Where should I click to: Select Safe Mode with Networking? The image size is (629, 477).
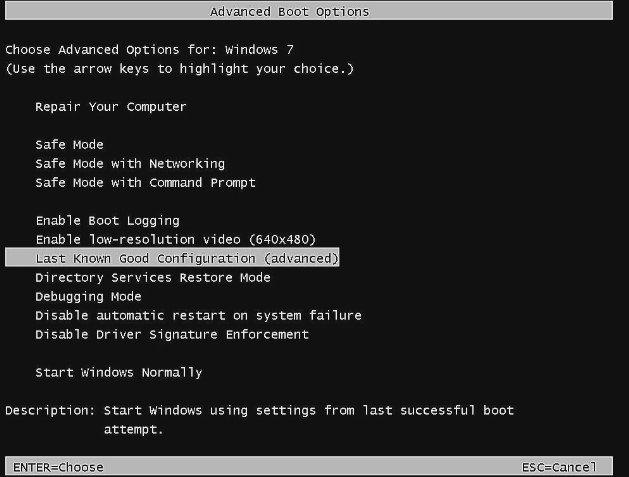(x=129, y=164)
